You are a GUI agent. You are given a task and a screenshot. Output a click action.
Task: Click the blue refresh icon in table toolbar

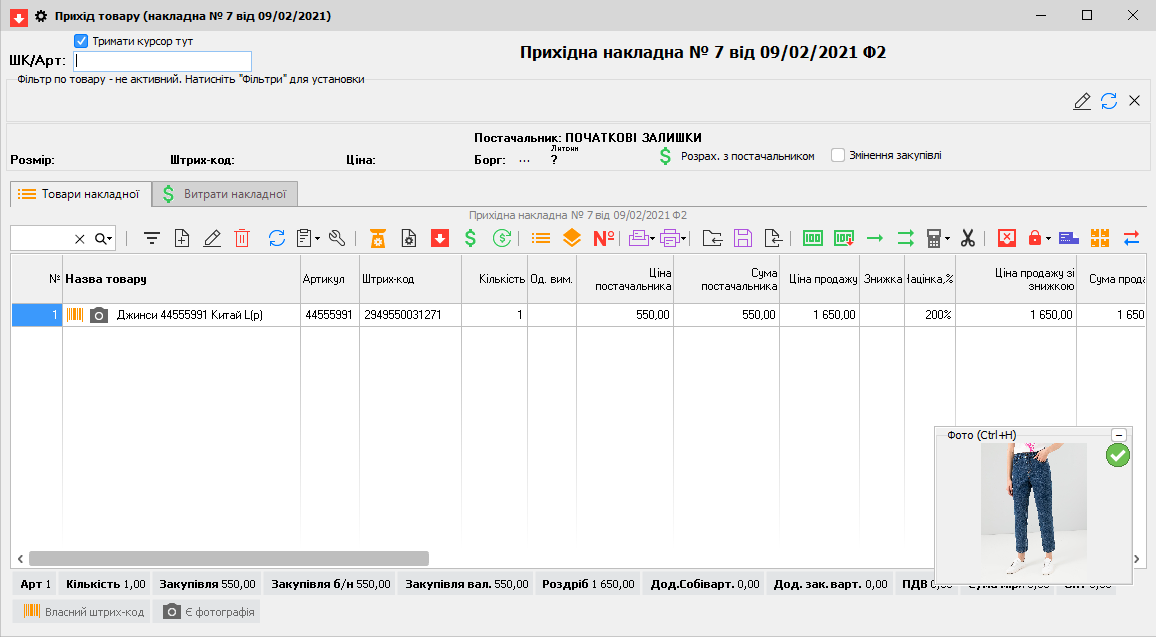click(277, 238)
